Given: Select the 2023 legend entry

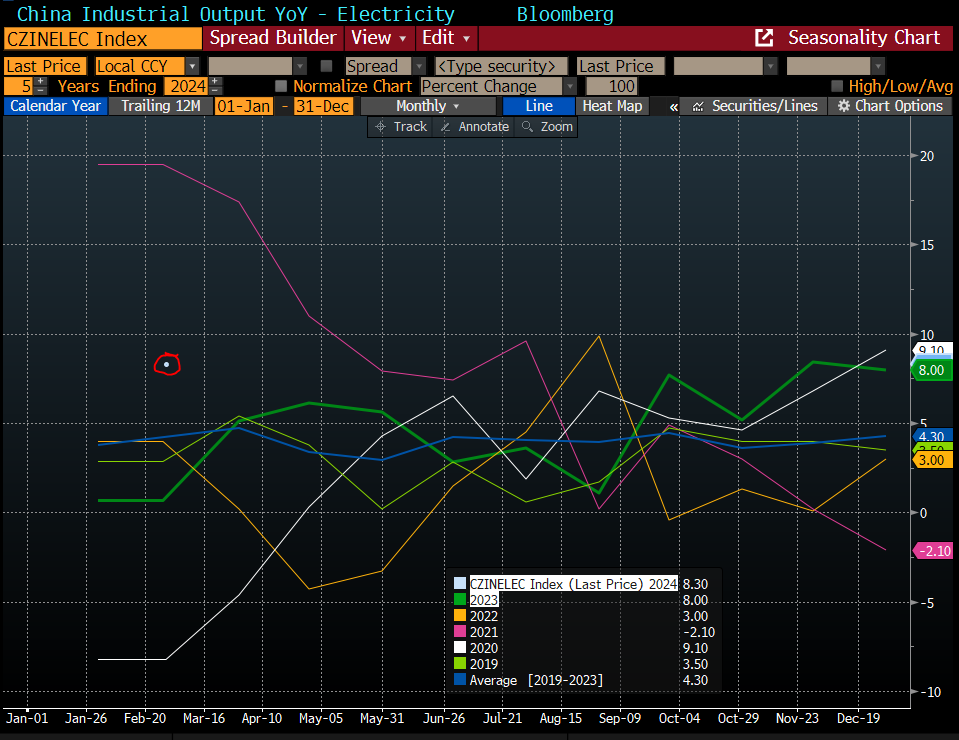Looking at the screenshot, I should point(484,600).
